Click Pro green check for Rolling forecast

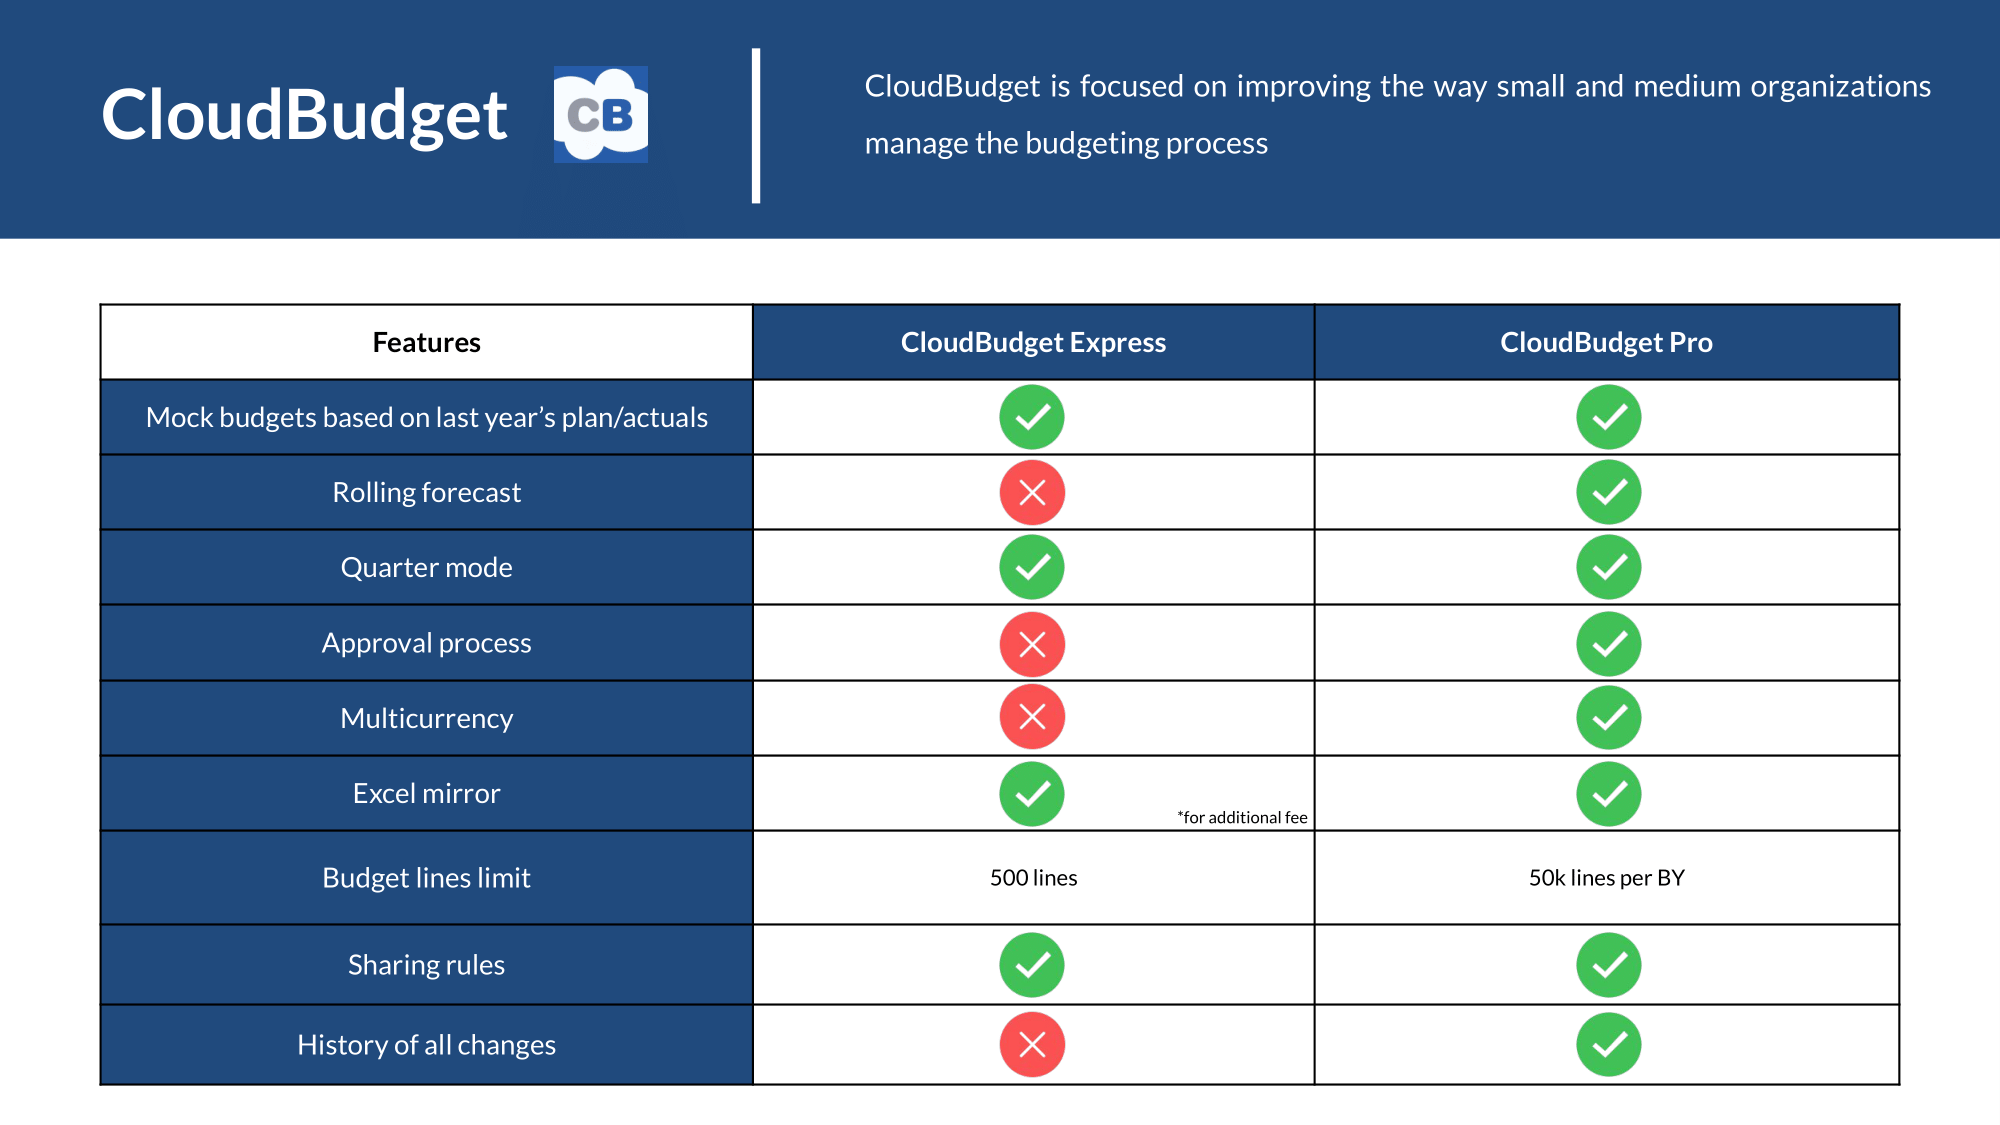pyautogui.click(x=1608, y=492)
